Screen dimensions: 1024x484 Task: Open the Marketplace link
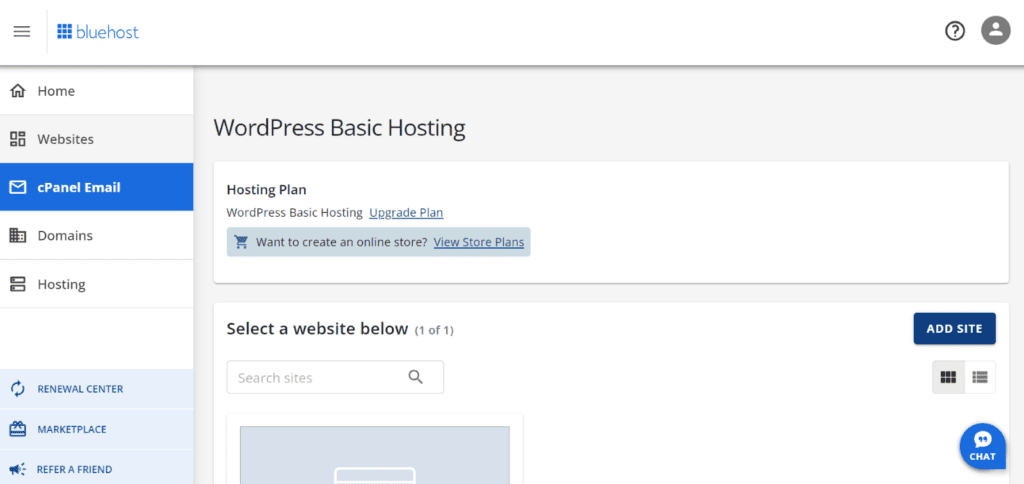pyautogui.click(x=97, y=429)
